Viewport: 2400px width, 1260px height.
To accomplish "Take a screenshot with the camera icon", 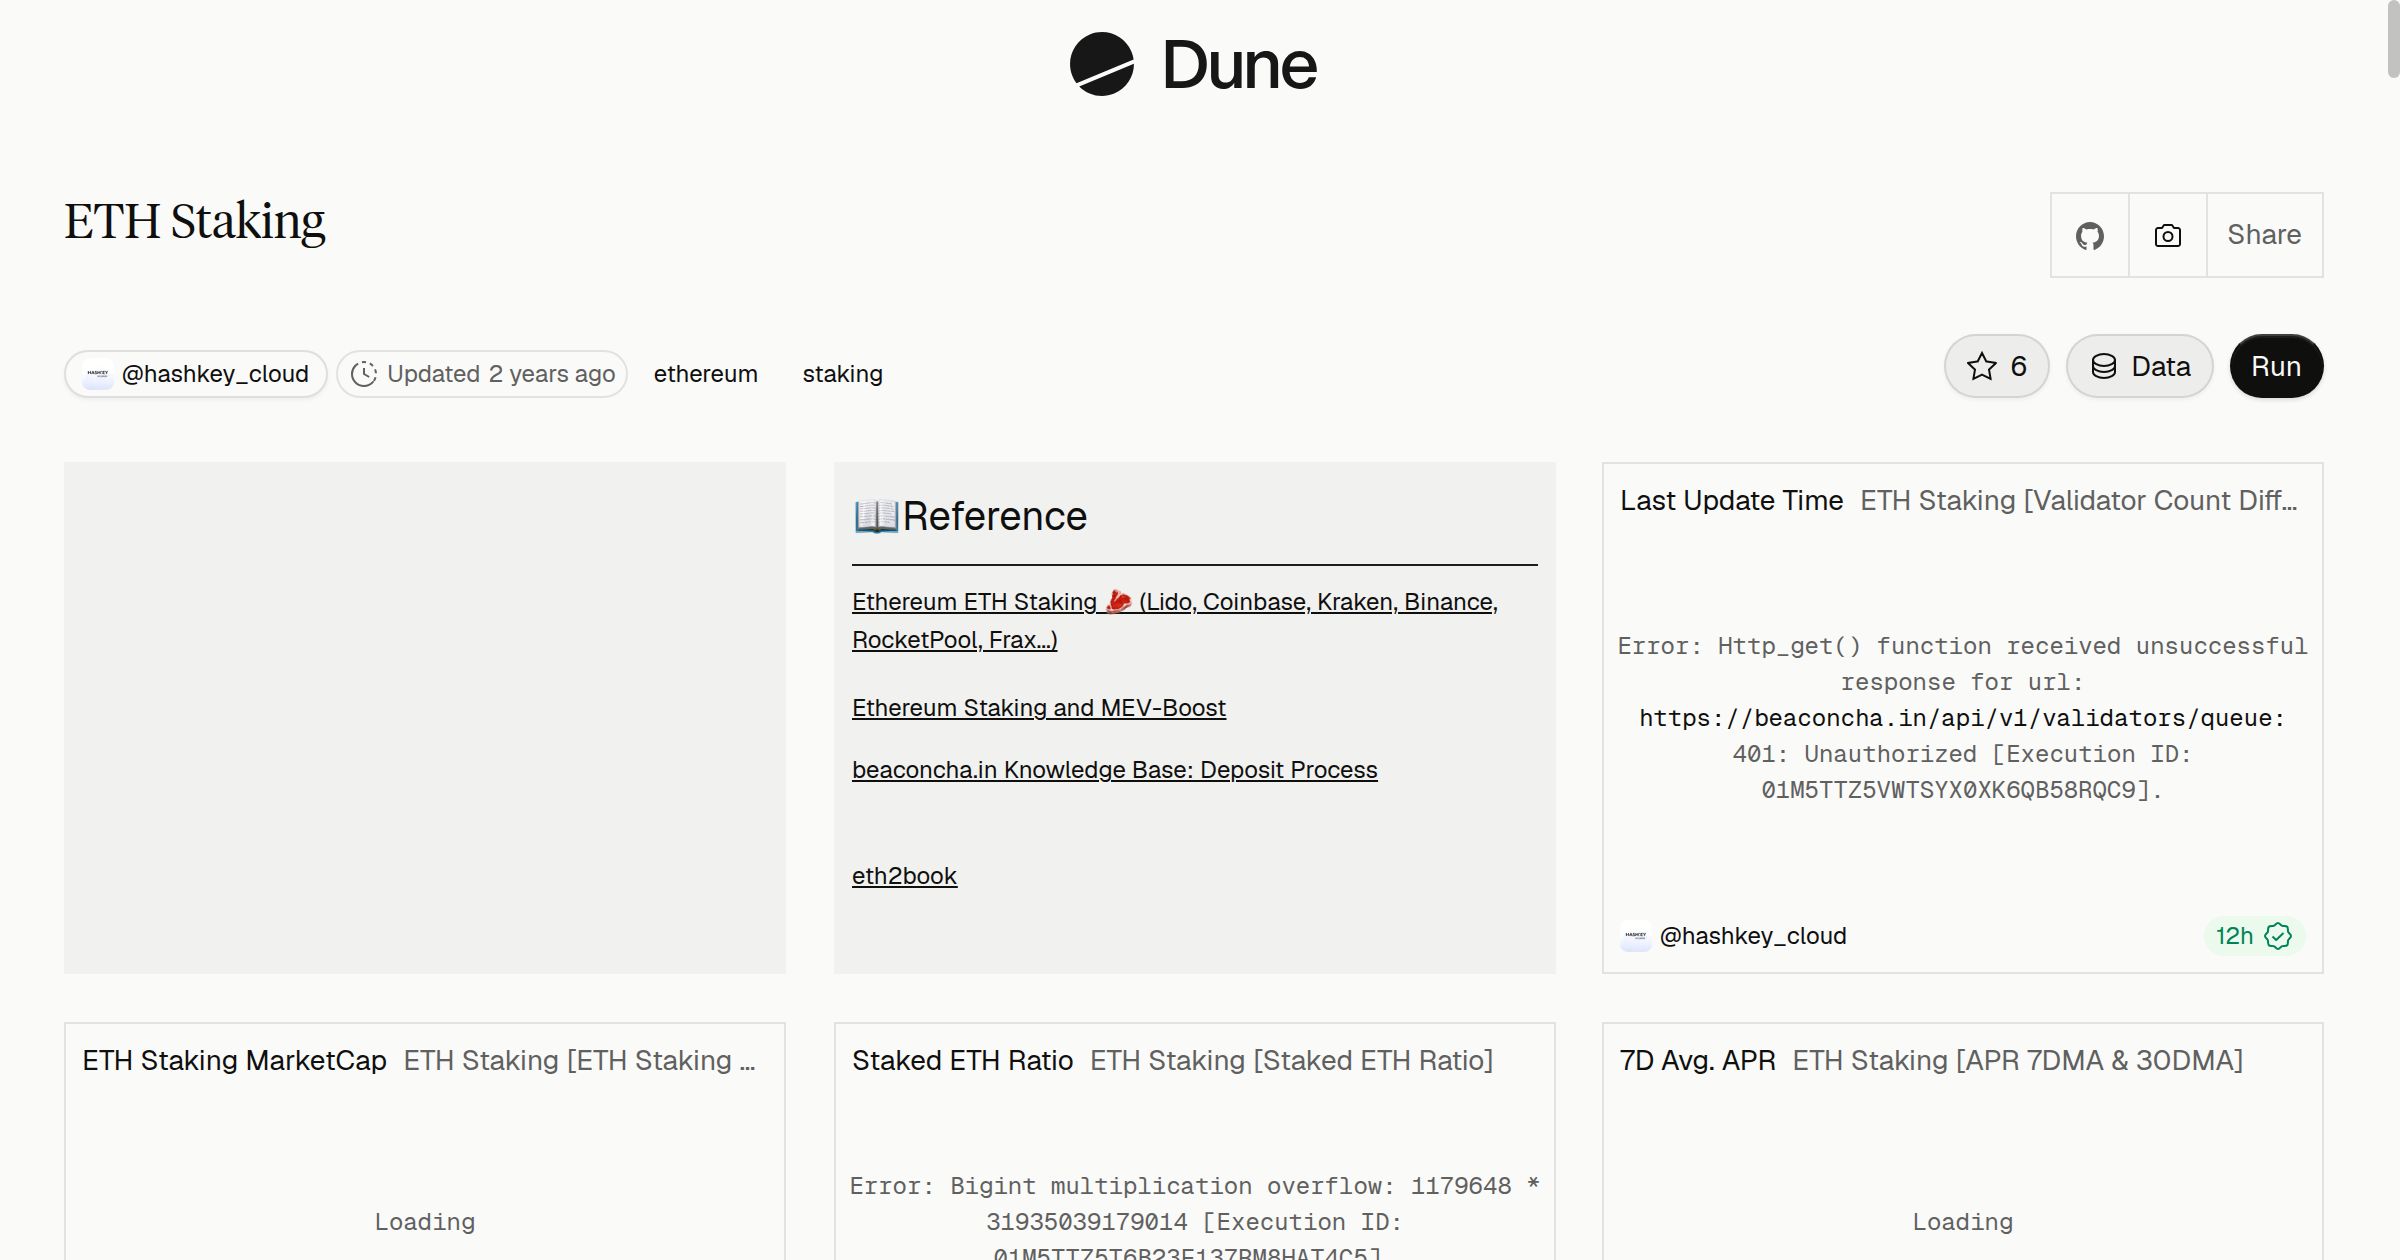I will 2168,235.
